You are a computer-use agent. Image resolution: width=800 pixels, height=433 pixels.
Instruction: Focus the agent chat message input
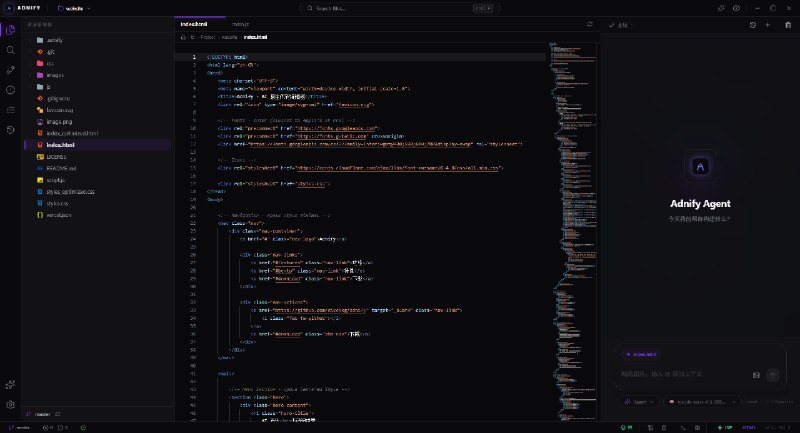click(x=684, y=374)
